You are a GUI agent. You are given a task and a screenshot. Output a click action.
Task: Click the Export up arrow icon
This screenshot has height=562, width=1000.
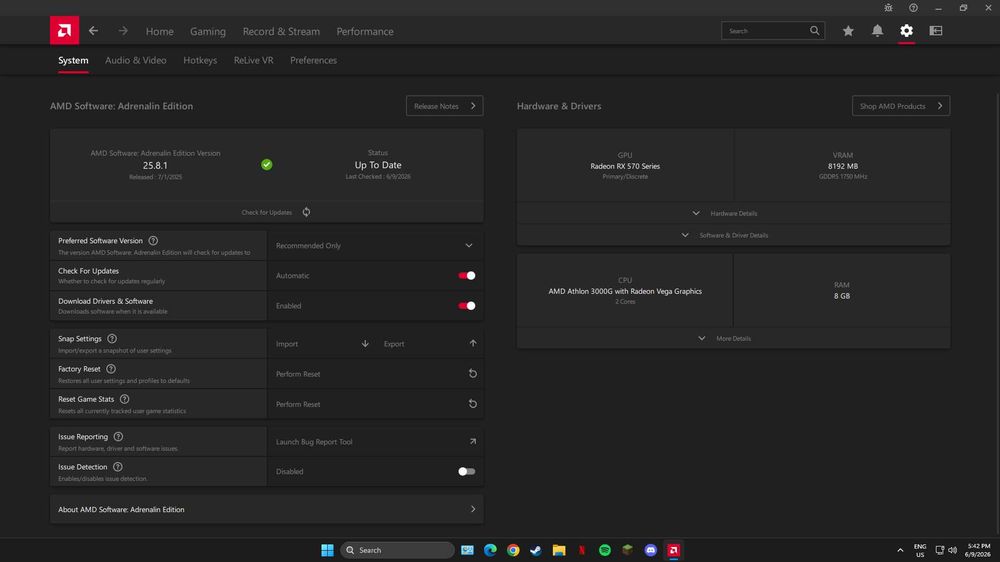pos(473,343)
